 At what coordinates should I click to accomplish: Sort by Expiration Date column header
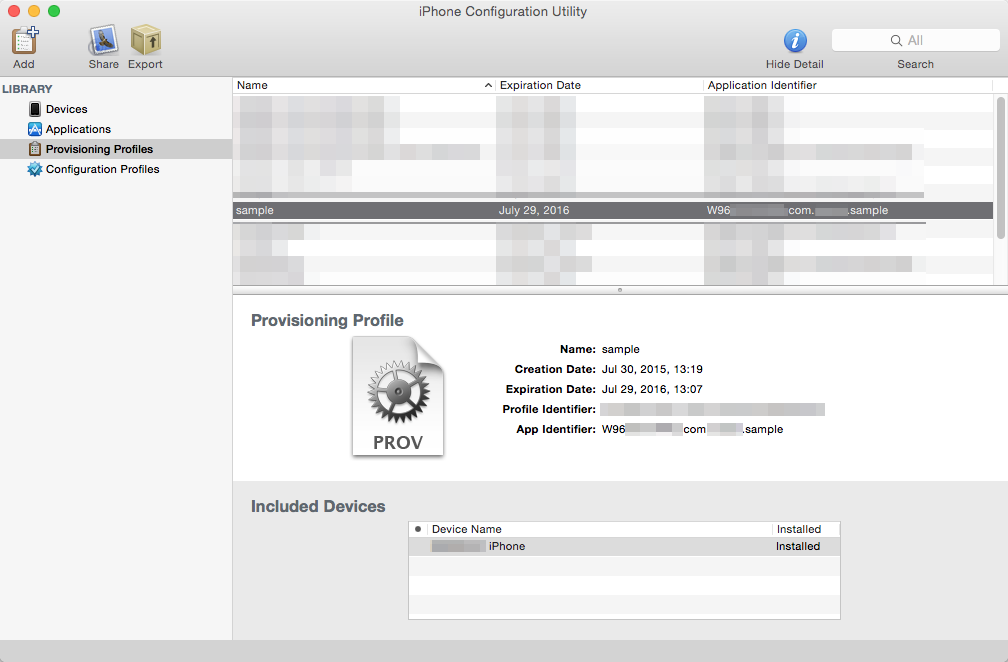tap(599, 85)
